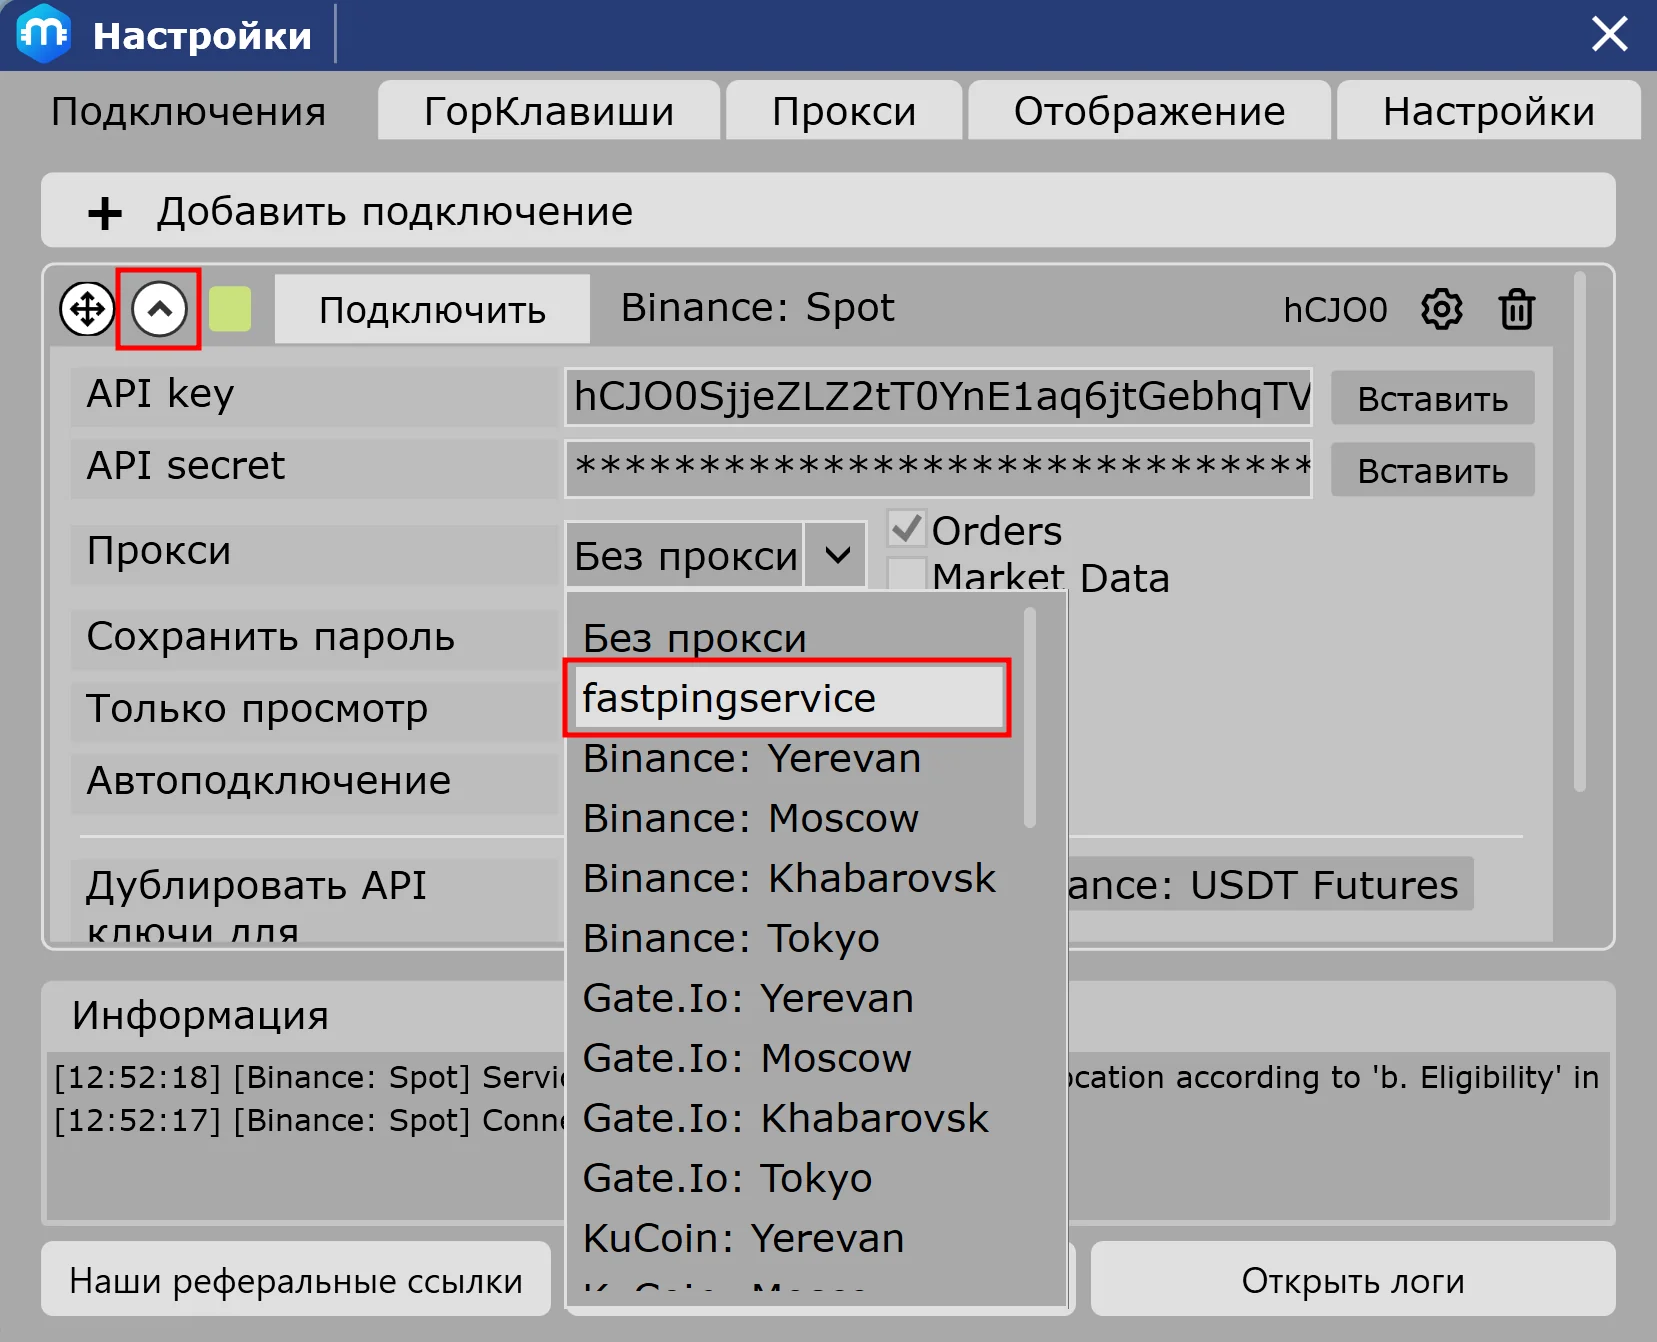Viewport: 1657px width, 1342px height.
Task: Select fastpingservice from proxy list
Action: (x=787, y=698)
